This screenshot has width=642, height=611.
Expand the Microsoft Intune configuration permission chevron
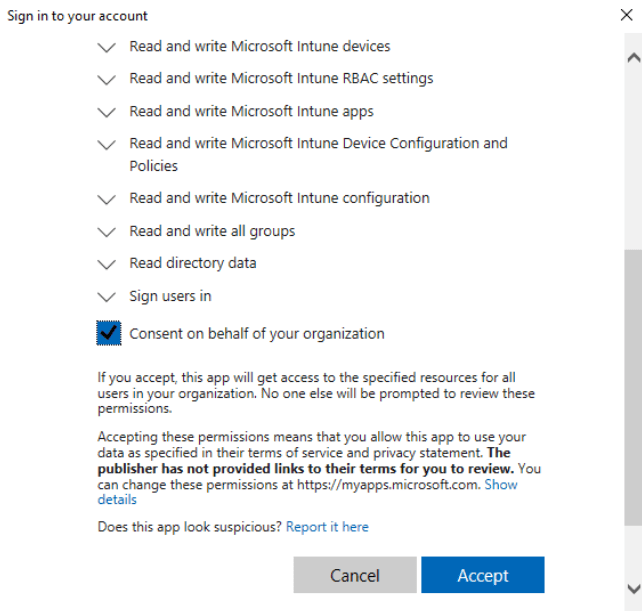tap(107, 199)
